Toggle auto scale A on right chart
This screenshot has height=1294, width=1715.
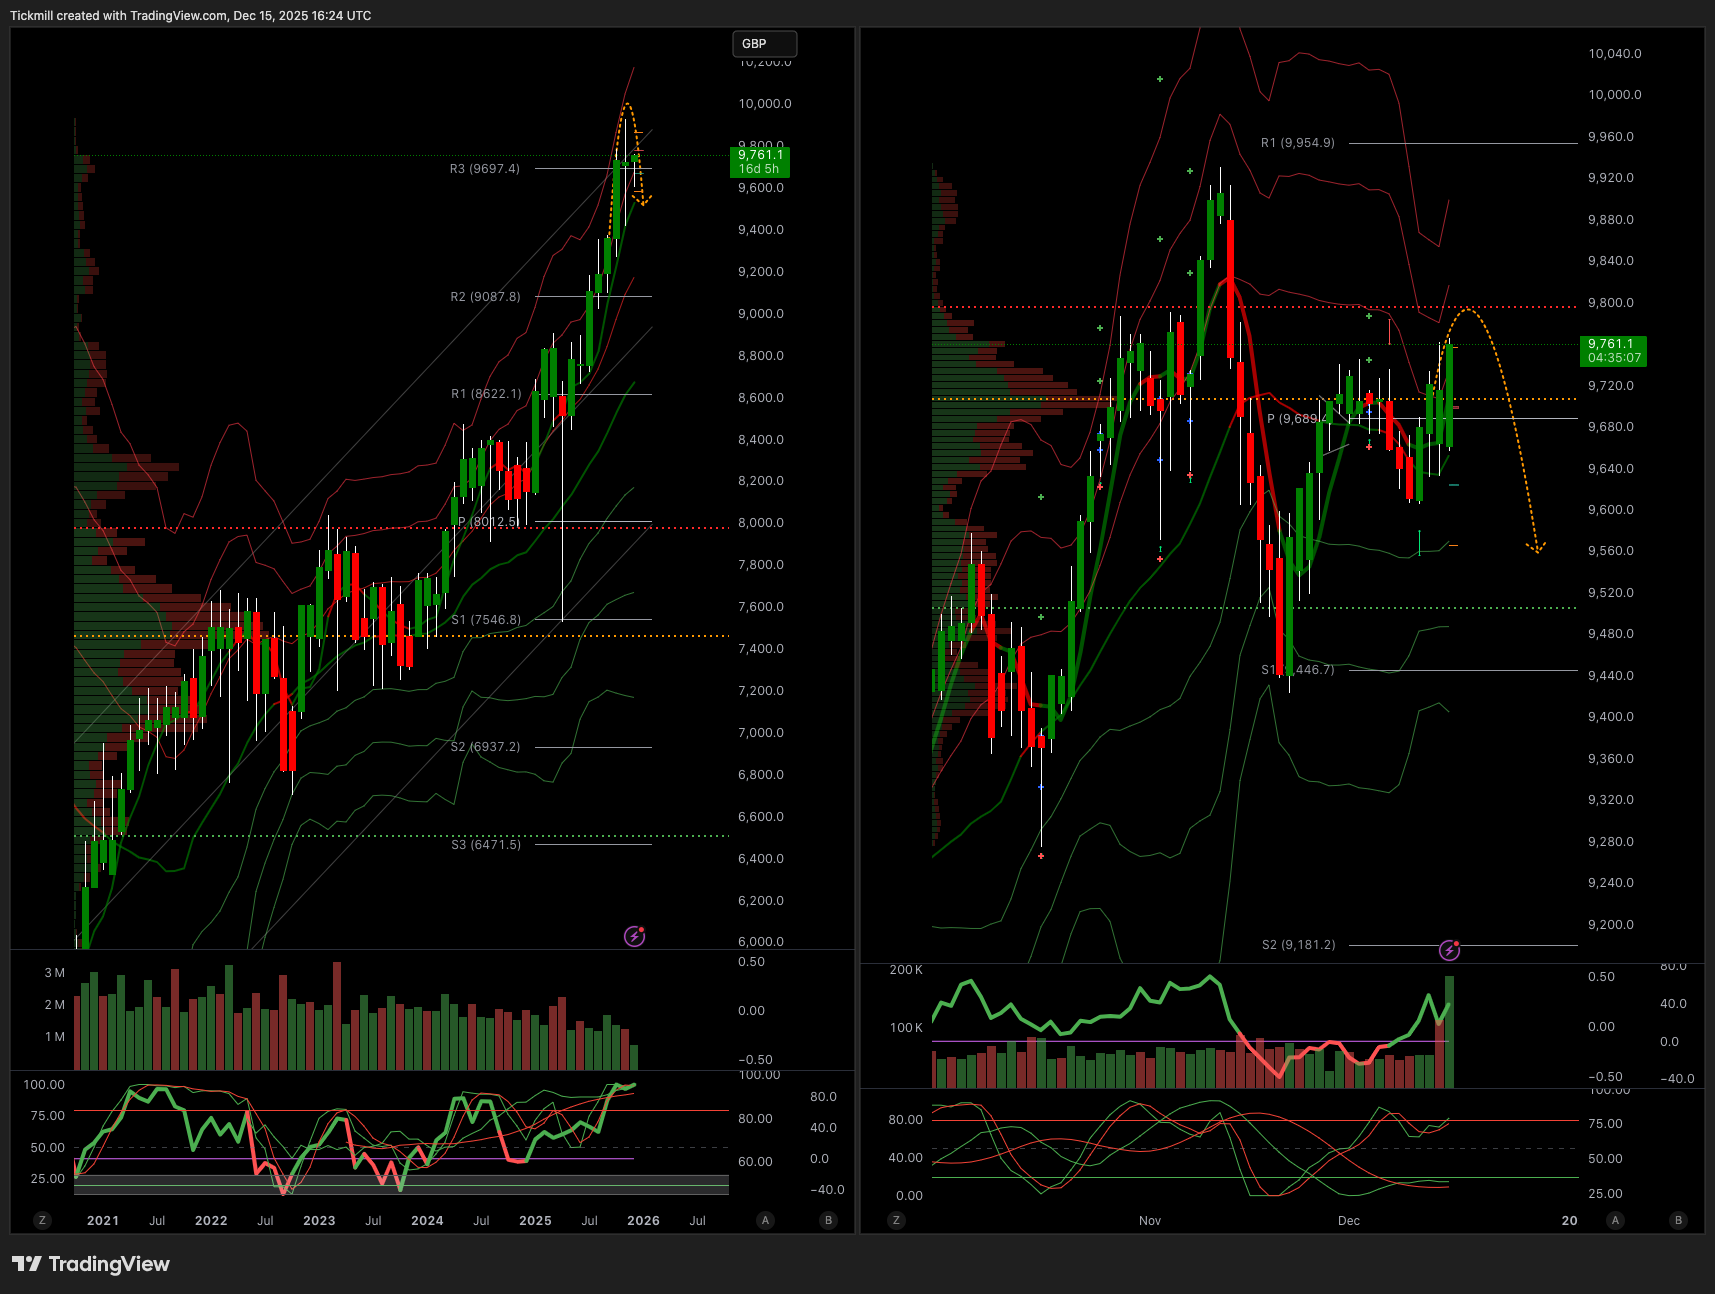click(1615, 1220)
